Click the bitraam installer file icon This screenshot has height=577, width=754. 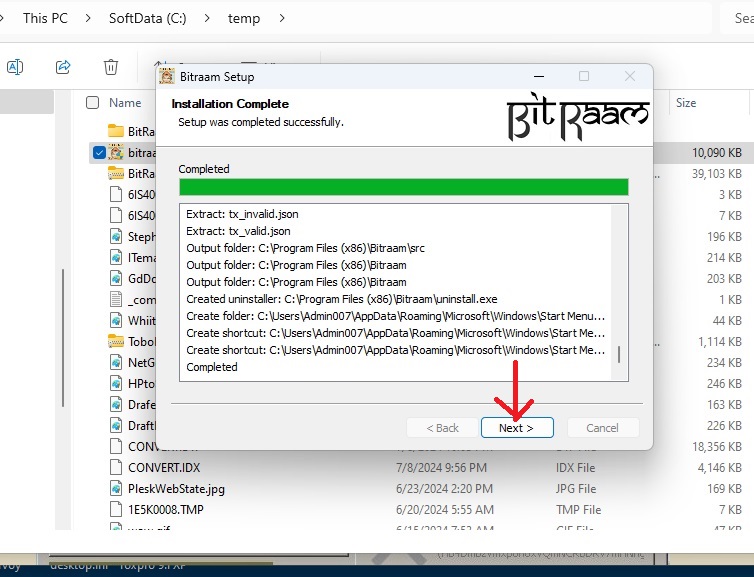pyautogui.click(x=115, y=152)
